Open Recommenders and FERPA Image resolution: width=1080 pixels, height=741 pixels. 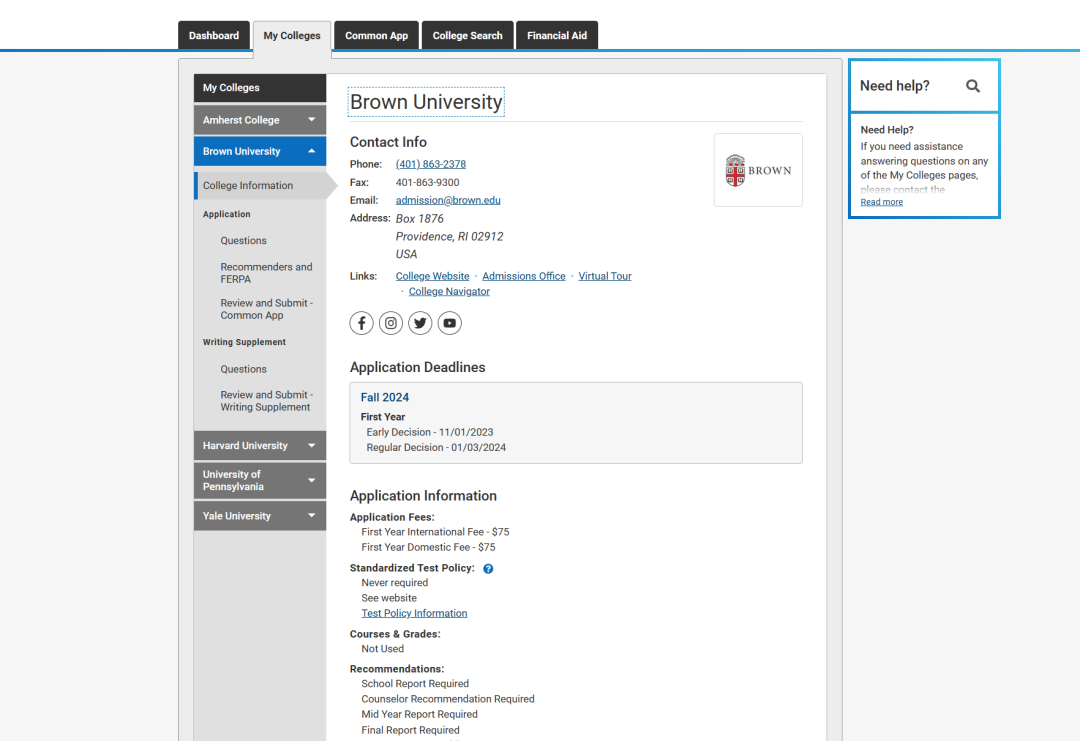click(x=266, y=273)
